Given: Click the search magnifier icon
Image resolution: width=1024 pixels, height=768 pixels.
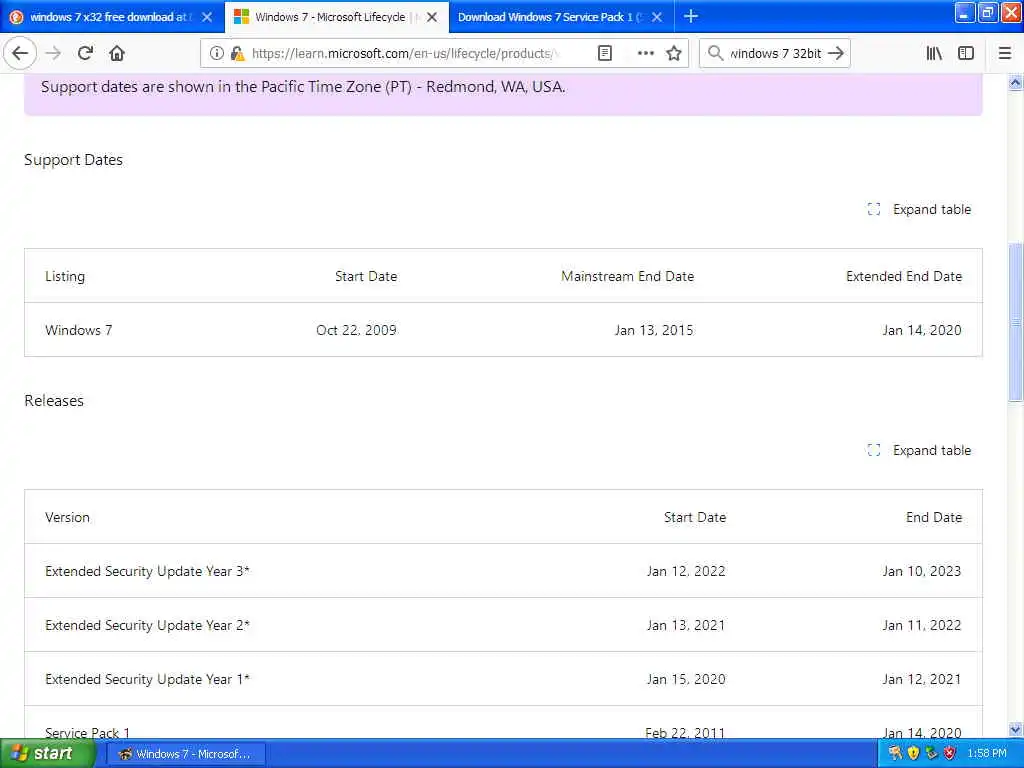Looking at the screenshot, I should pos(715,54).
